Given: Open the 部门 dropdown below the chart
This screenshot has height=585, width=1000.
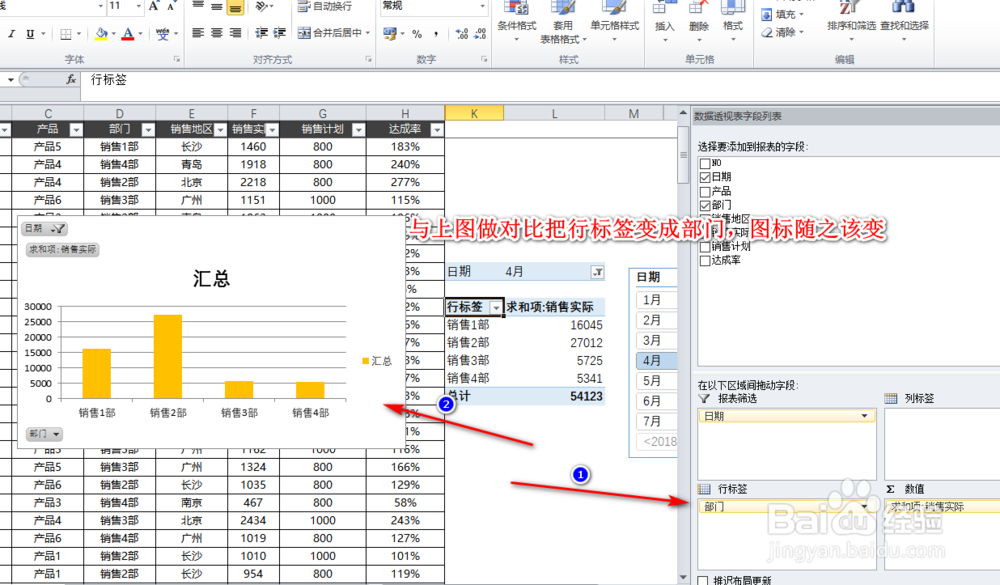Looking at the screenshot, I should 45,433.
